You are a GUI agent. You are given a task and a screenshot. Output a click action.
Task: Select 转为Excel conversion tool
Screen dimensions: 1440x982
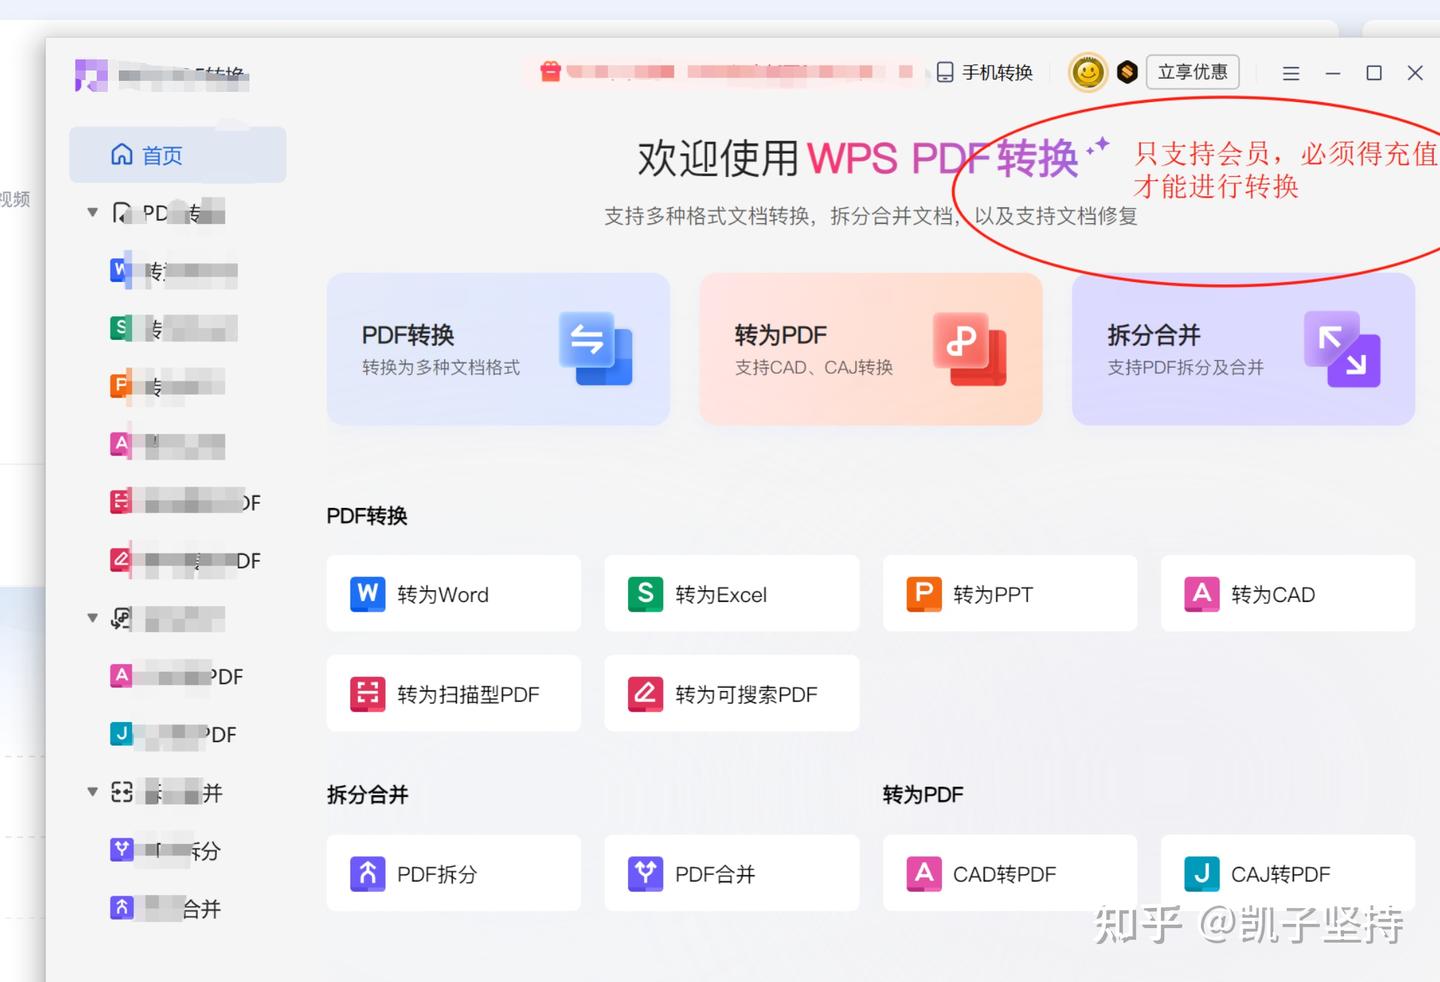(730, 593)
